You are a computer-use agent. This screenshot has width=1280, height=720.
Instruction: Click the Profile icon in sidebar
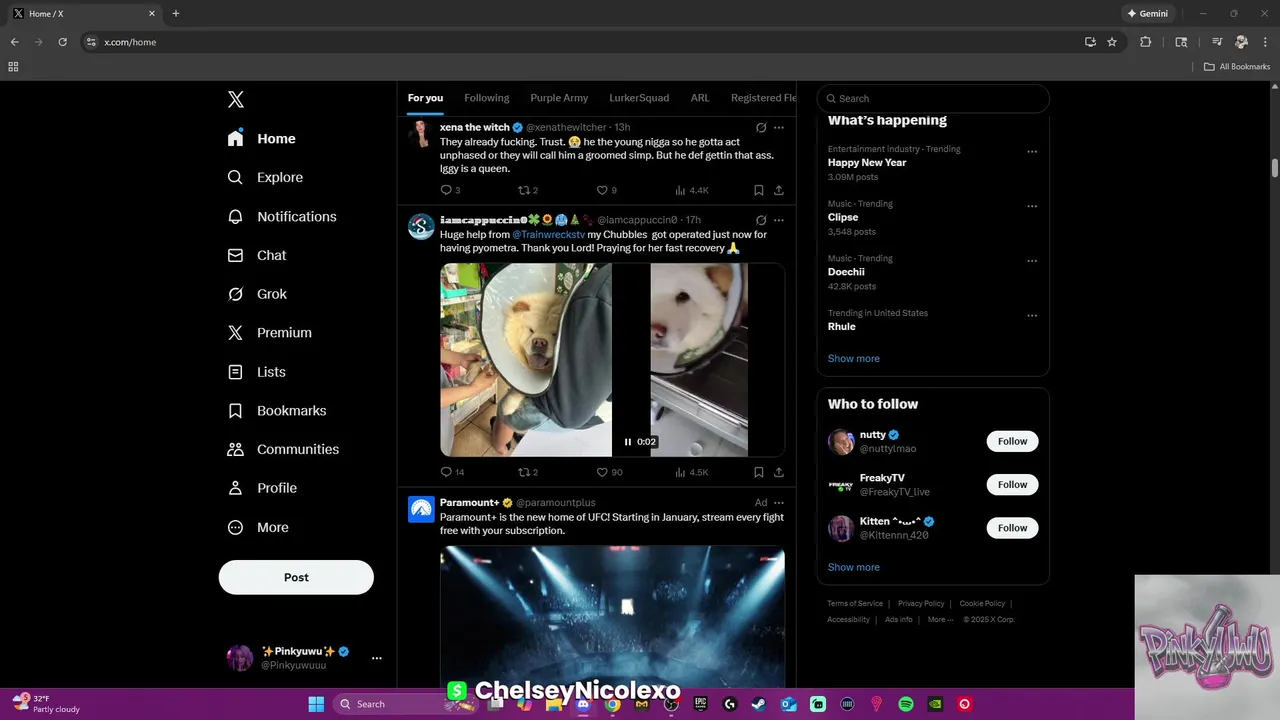[235, 488]
